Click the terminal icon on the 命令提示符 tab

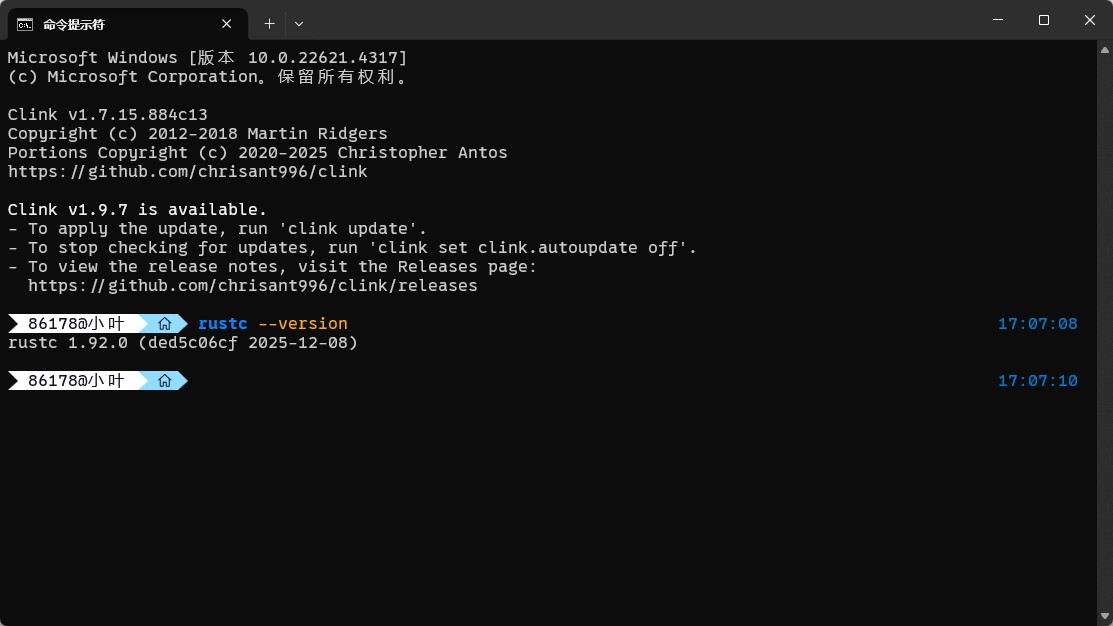click(x=25, y=23)
